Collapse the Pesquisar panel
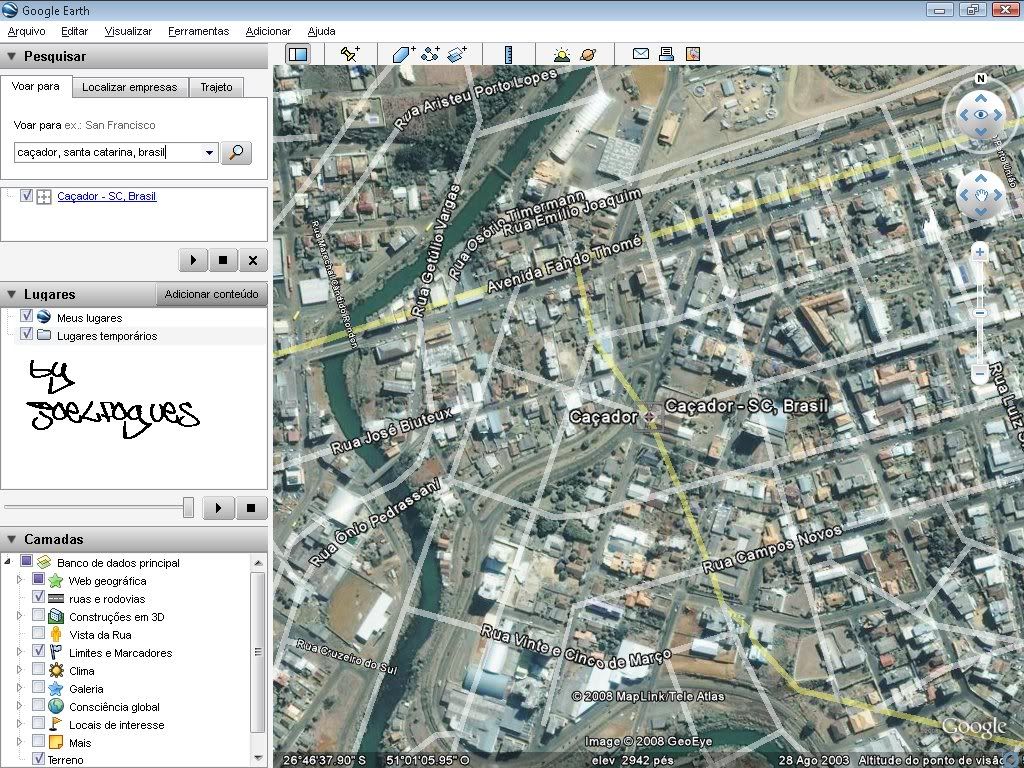Screen dimensions: 1024x768 pos(11,57)
